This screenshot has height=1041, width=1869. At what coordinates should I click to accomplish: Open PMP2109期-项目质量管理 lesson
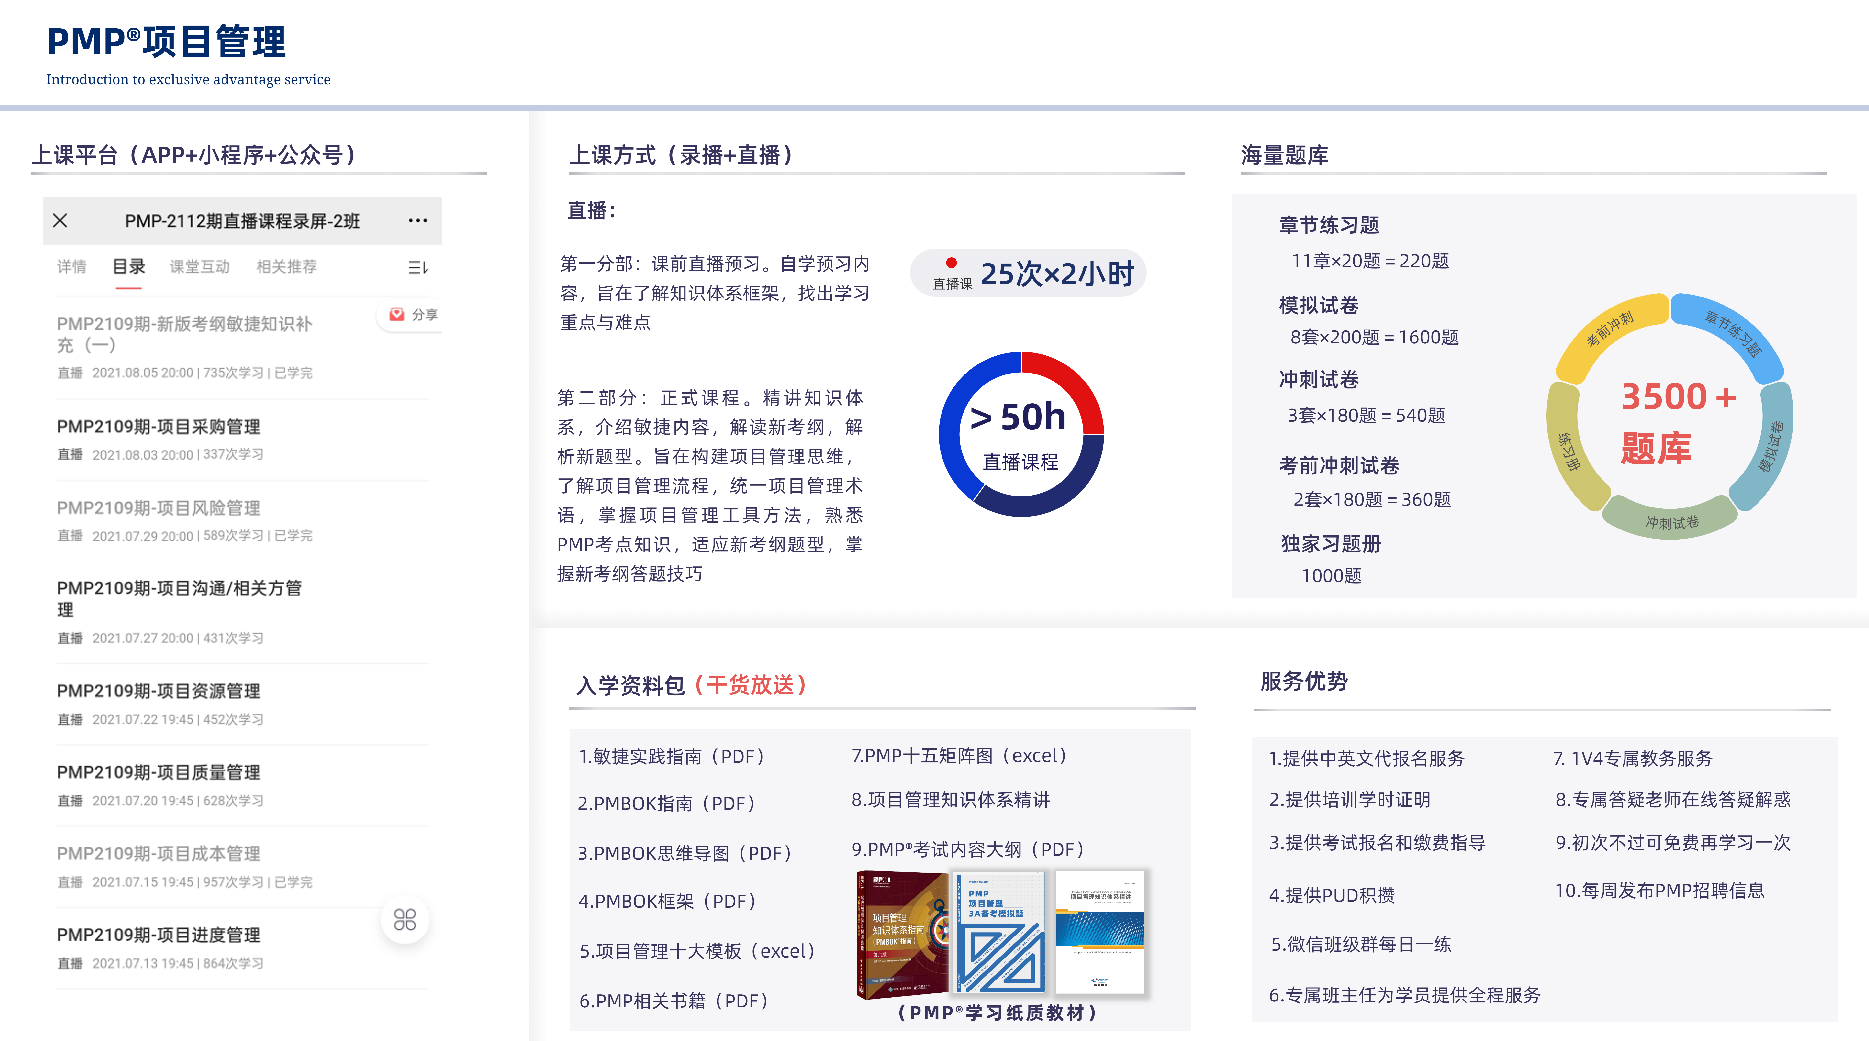pos(158,772)
